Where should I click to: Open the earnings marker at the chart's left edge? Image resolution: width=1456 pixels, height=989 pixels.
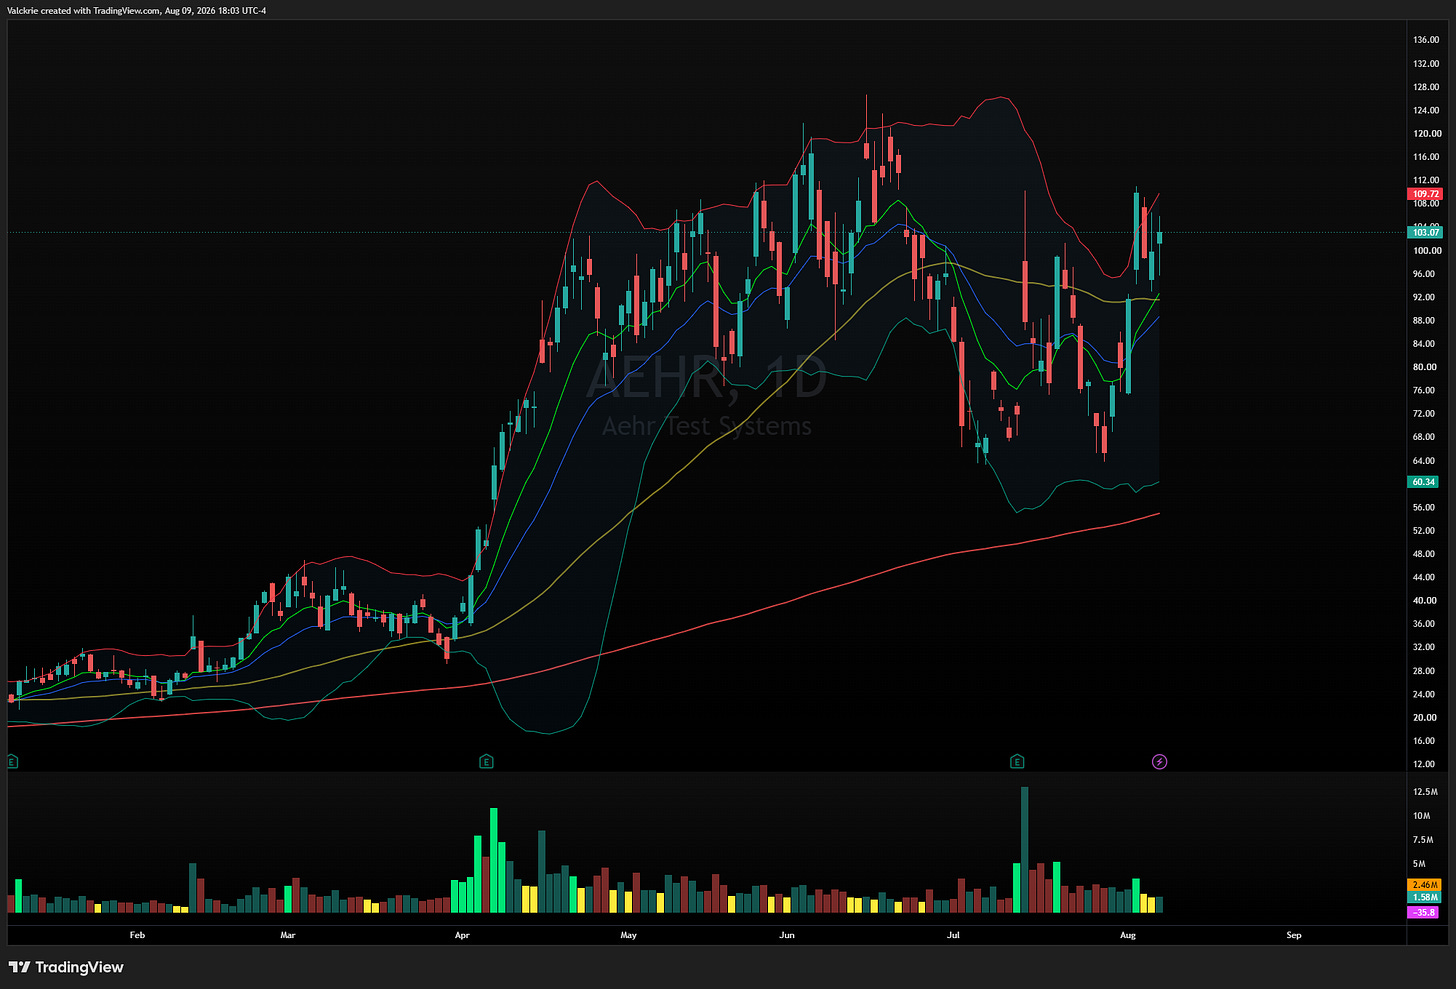click(x=12, y=762)
